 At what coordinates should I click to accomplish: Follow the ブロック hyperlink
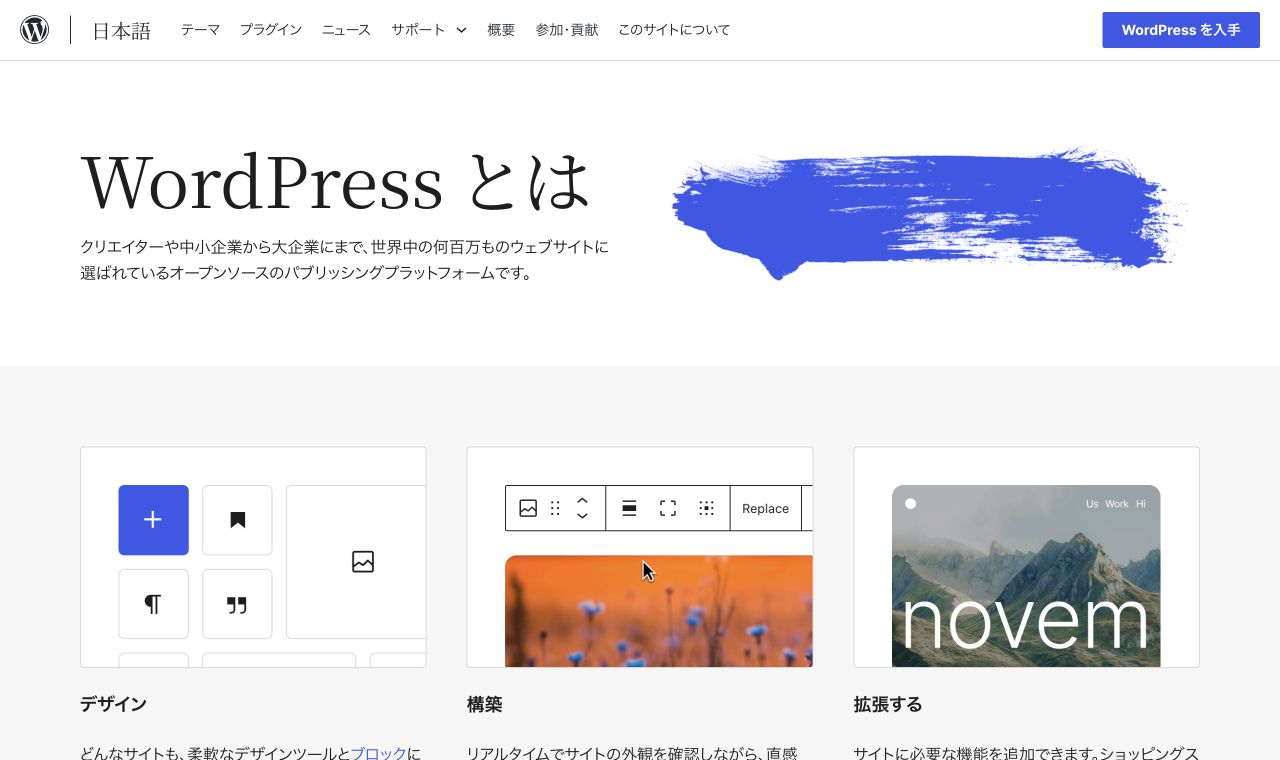(x=379, y=753)
